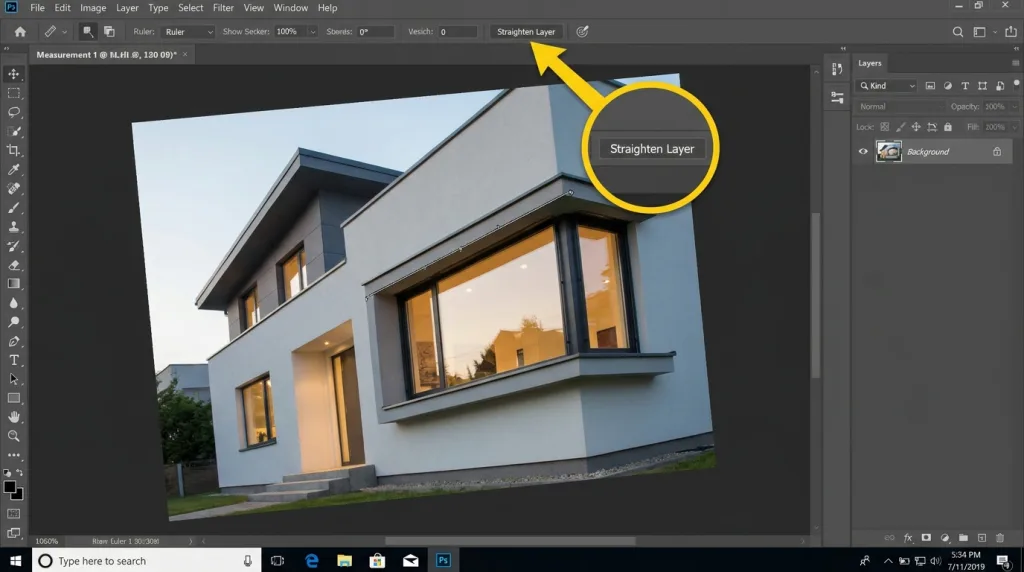Select the Healing Brush tool

(x=14, y=189)
